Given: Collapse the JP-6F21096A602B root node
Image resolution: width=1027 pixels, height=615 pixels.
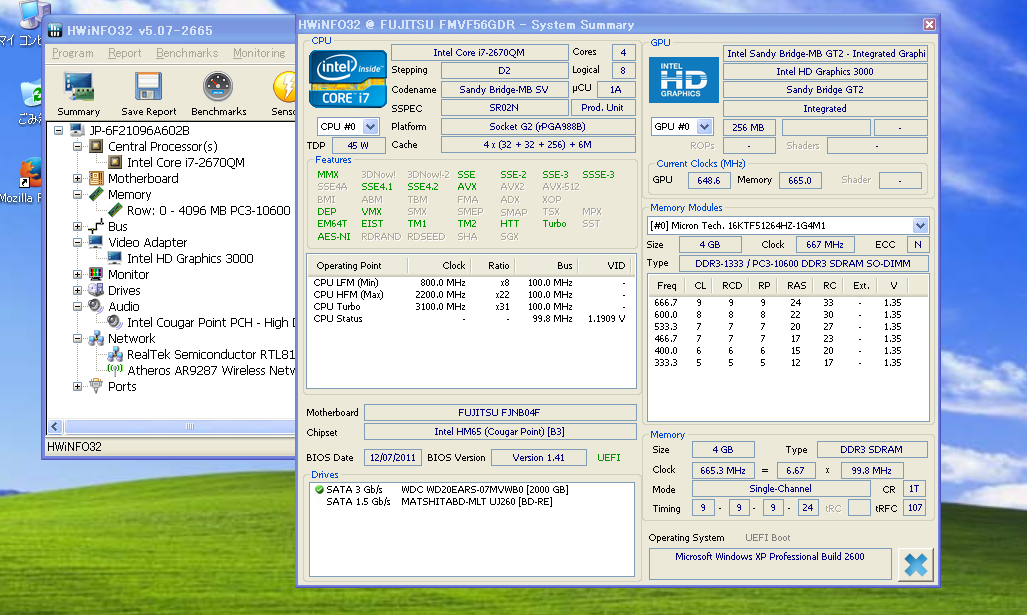Looking at the screenshot, I should [58, 130].
